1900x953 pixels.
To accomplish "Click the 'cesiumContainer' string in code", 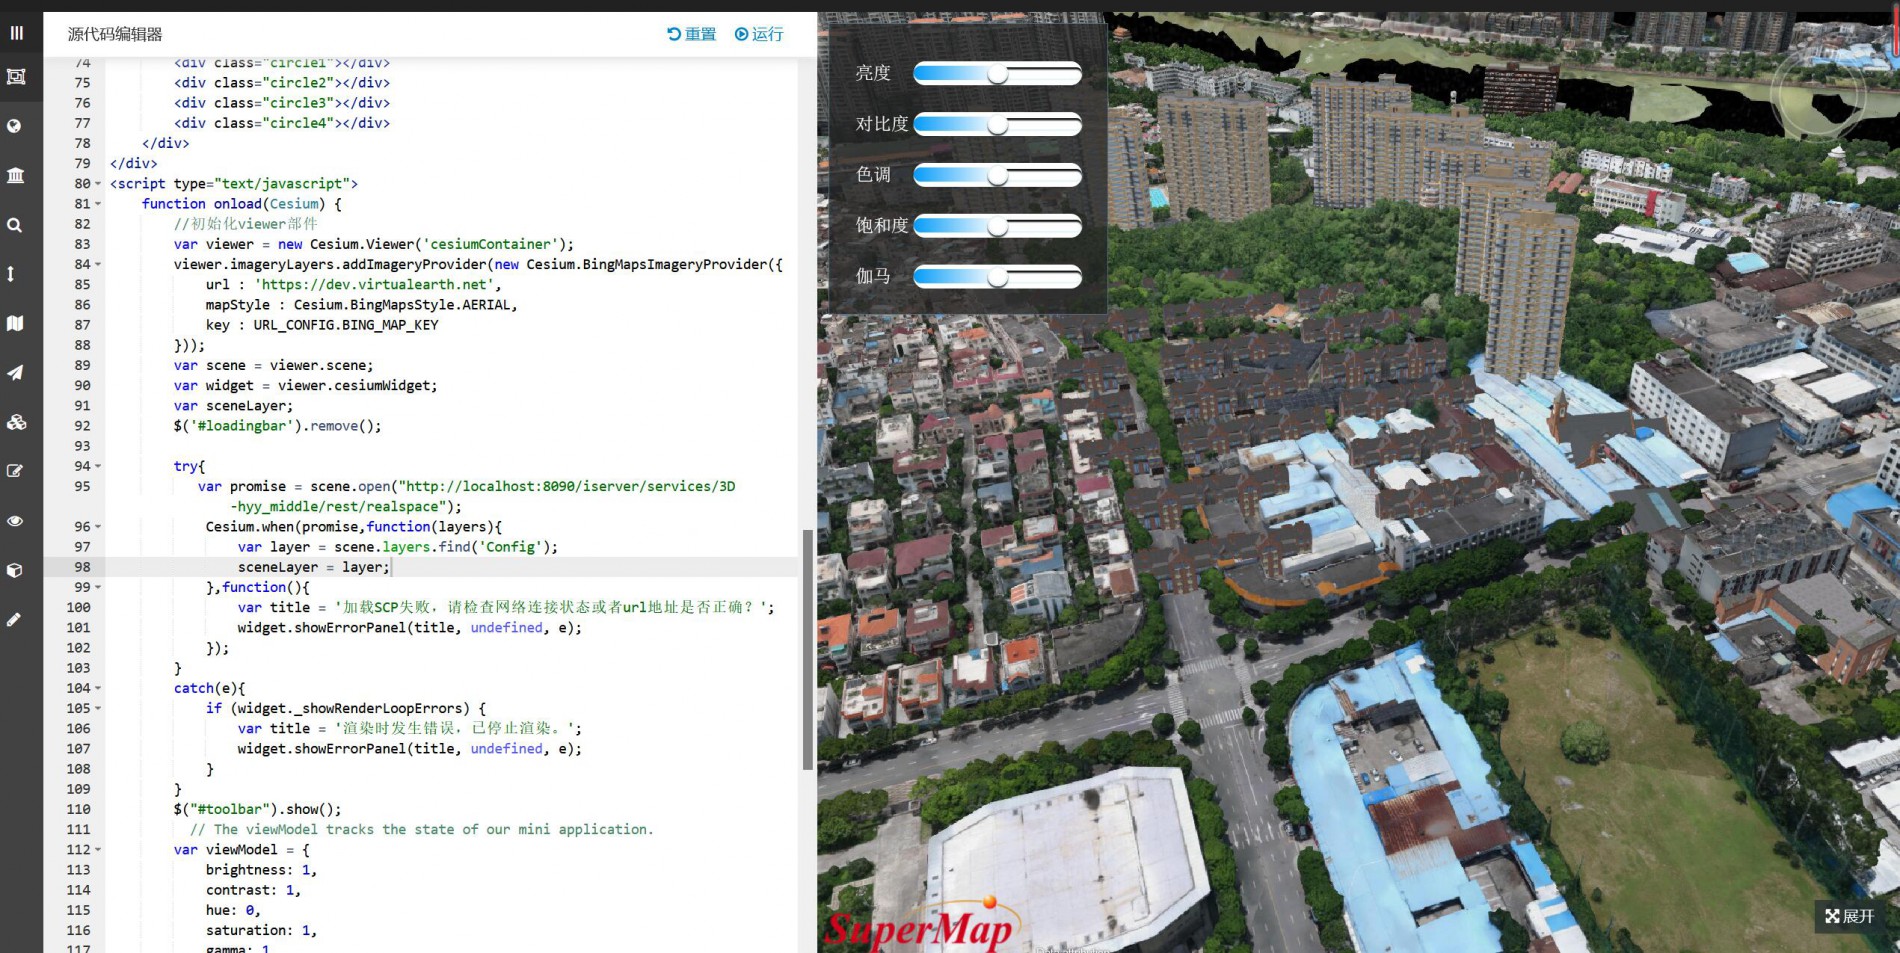I will pyautogui.click(x=490, y=244).
